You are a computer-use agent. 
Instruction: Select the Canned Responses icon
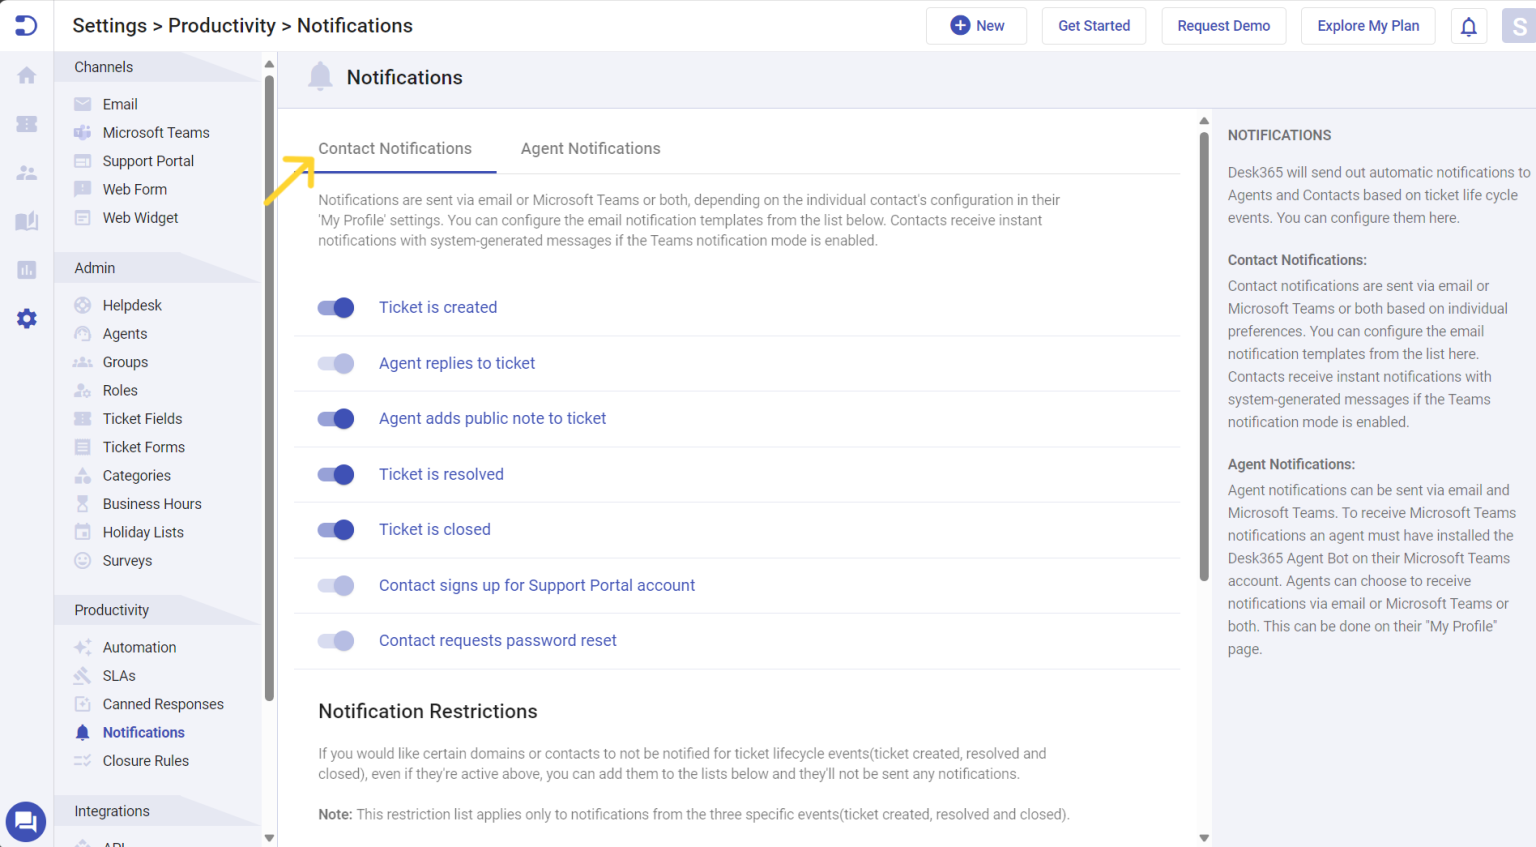pos(83,704)
